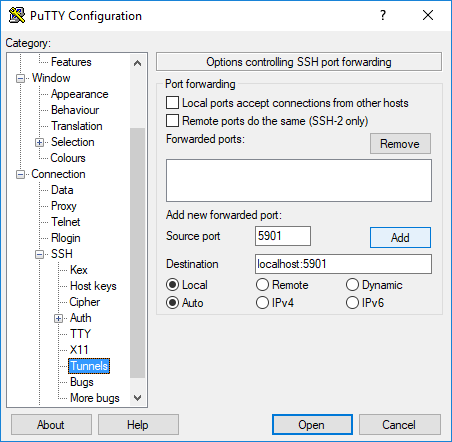The image size is (452, 442).
Task: Click the Destination input field
Action: [x=343, y=264]
